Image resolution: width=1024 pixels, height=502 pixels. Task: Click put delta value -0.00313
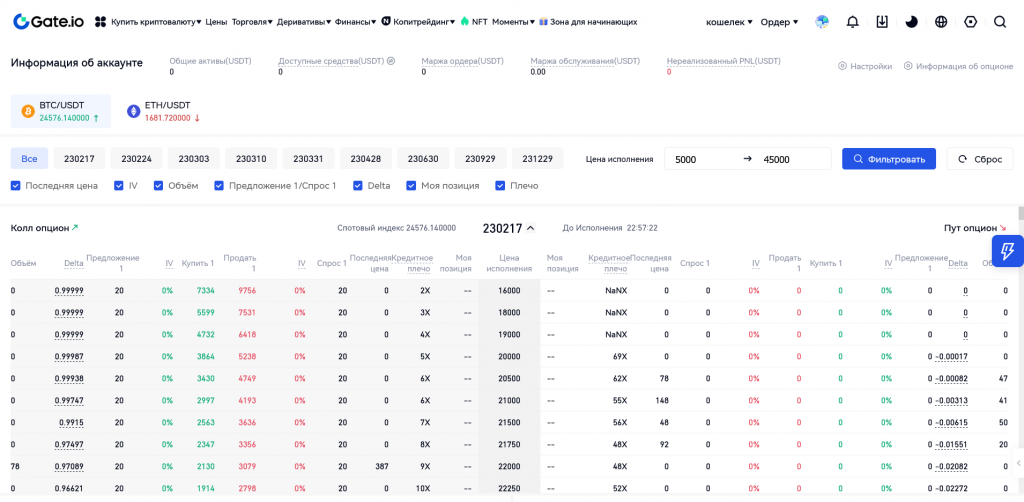click(x=951, y=401)
